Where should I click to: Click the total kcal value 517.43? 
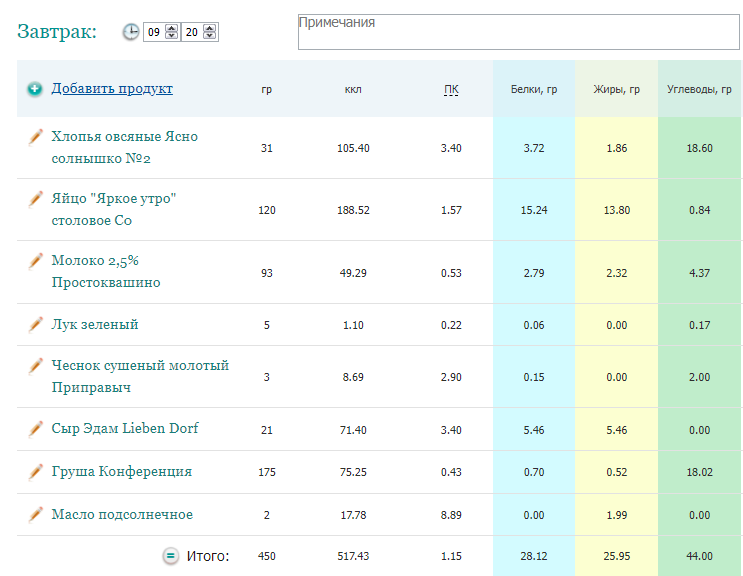(353, 557)
